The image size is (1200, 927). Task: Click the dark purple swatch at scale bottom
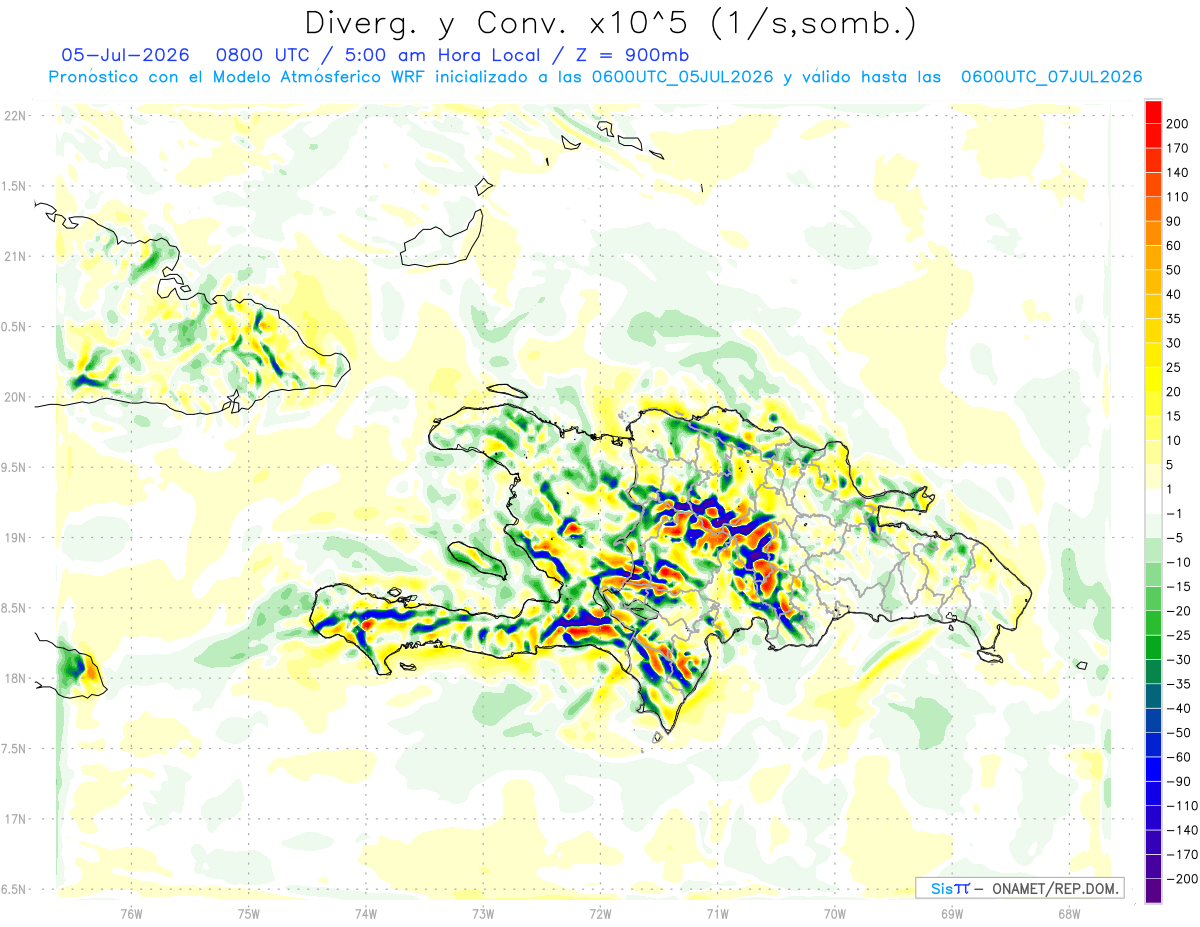coord(1153,891)
